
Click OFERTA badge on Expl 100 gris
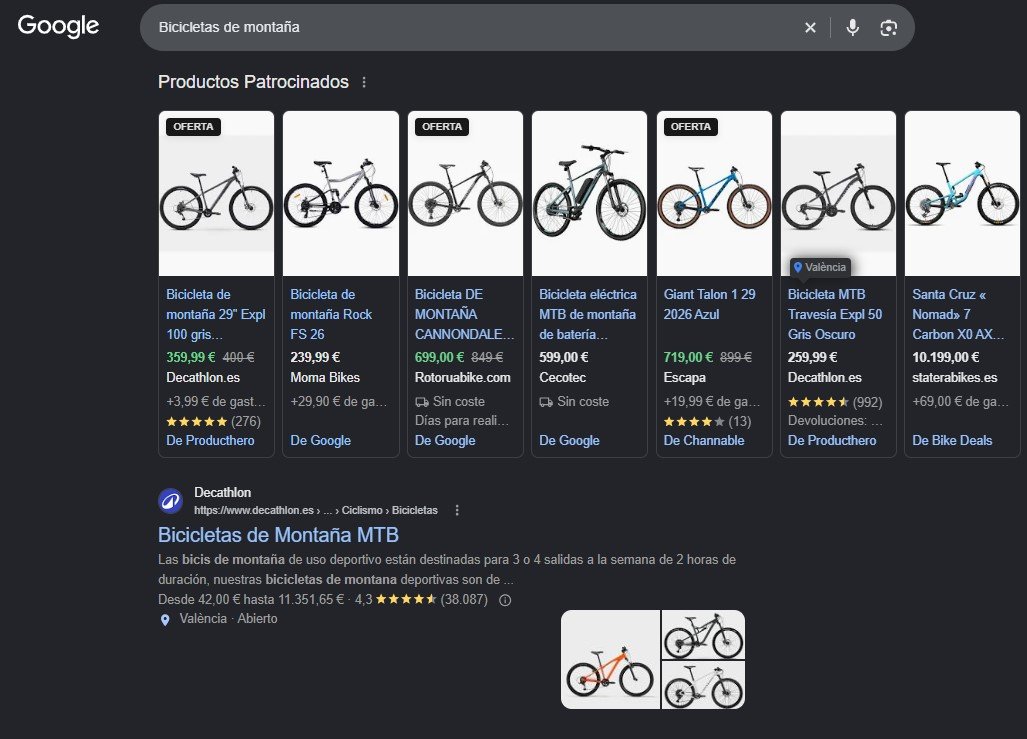(x=193, y=126)
